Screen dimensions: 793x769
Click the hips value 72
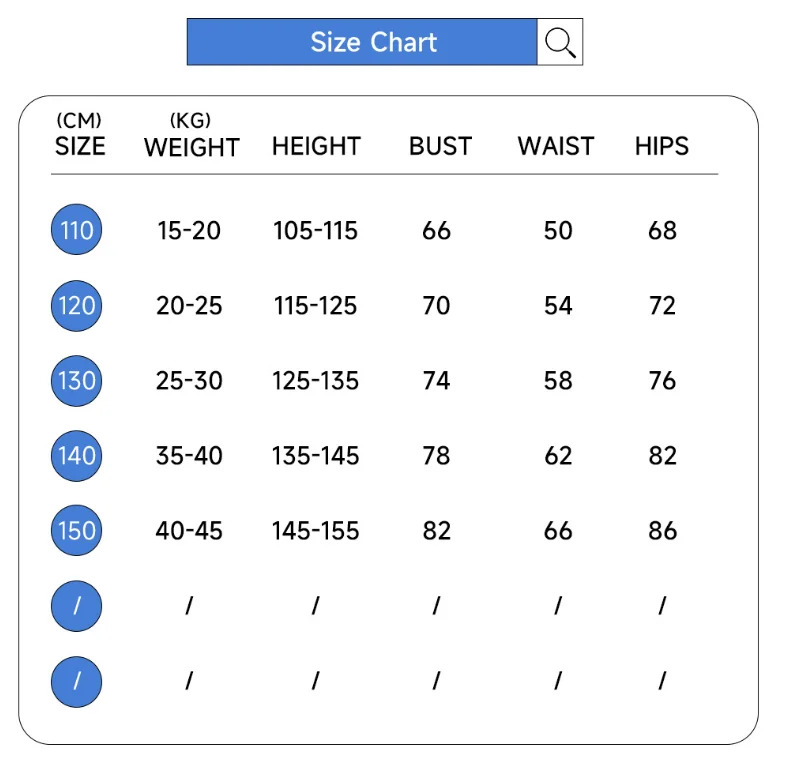(x=662, y=306)
